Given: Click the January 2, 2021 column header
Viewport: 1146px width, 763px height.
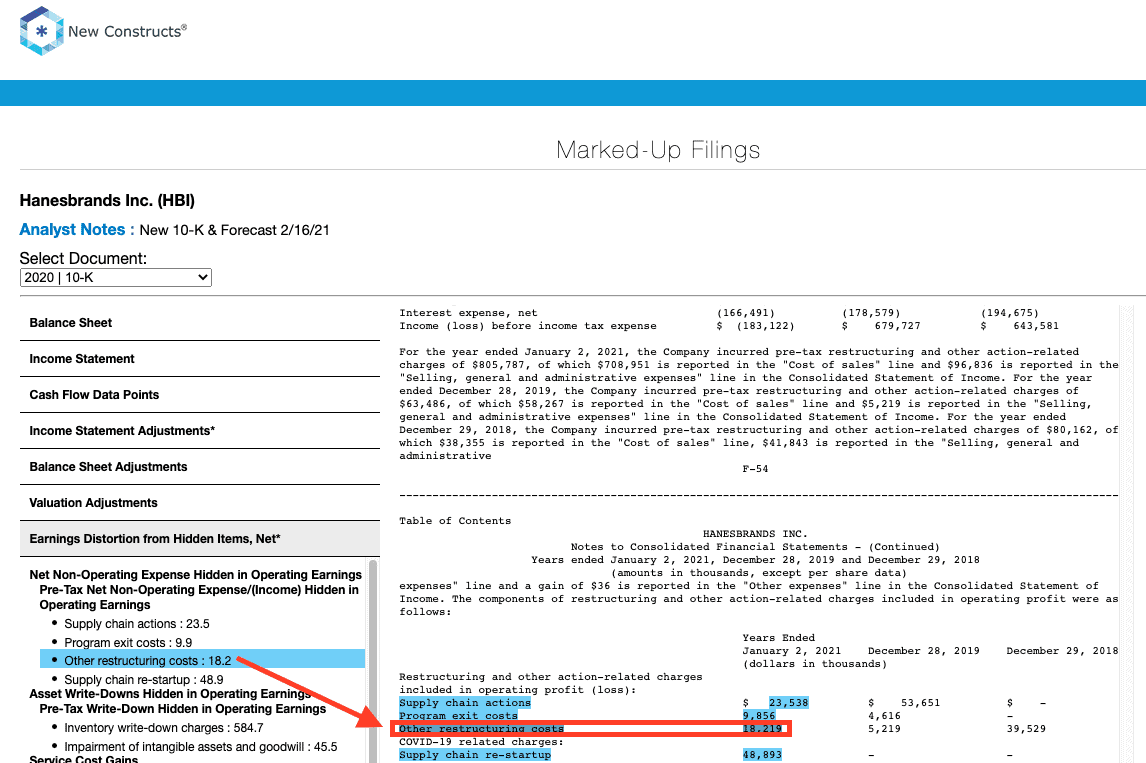Looking at the screenshot, I should [x=792, y=651].
